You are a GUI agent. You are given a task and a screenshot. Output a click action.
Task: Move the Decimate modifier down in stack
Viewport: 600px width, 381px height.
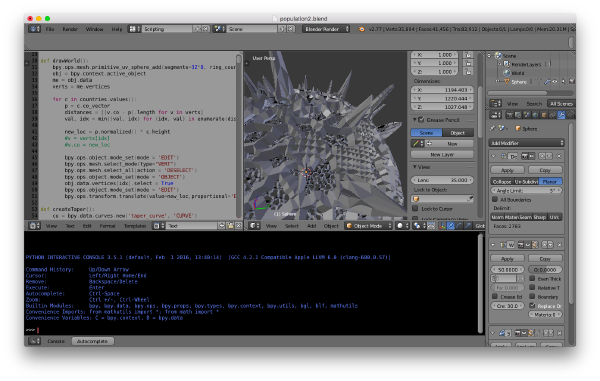coord(549,156)
